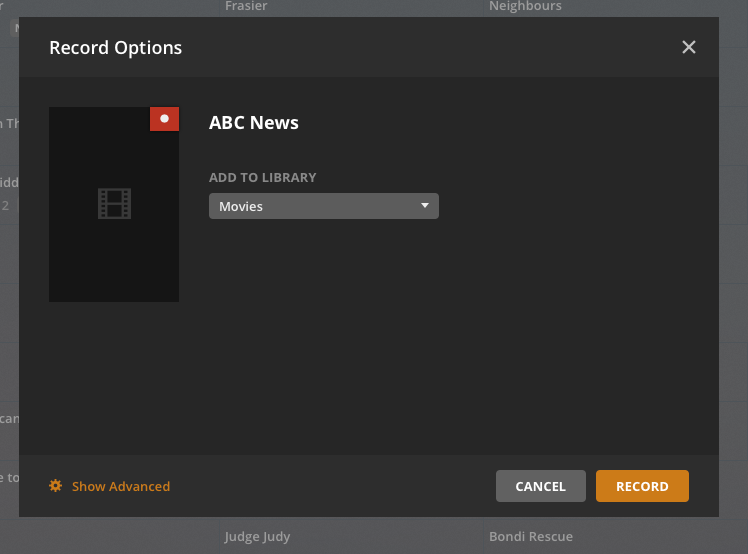Select Judge Judy in the background guide
The width and height of the screenshot is (748, 554).
[x=258, y=537]
